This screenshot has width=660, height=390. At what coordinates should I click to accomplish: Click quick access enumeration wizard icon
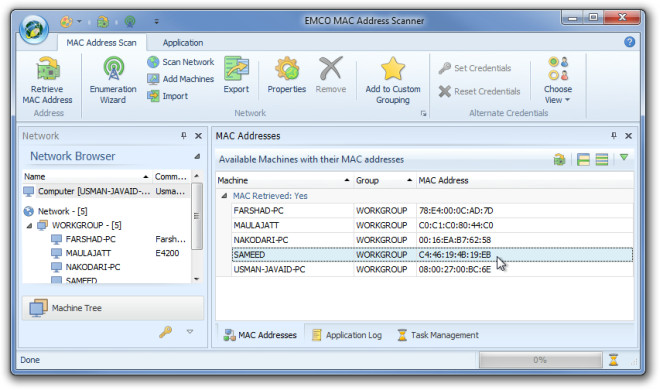130,21
